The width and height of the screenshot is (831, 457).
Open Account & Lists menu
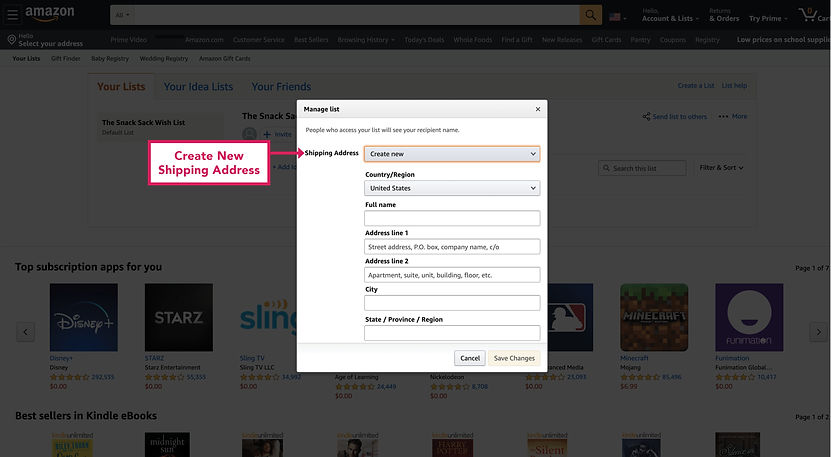click(670, 15)
